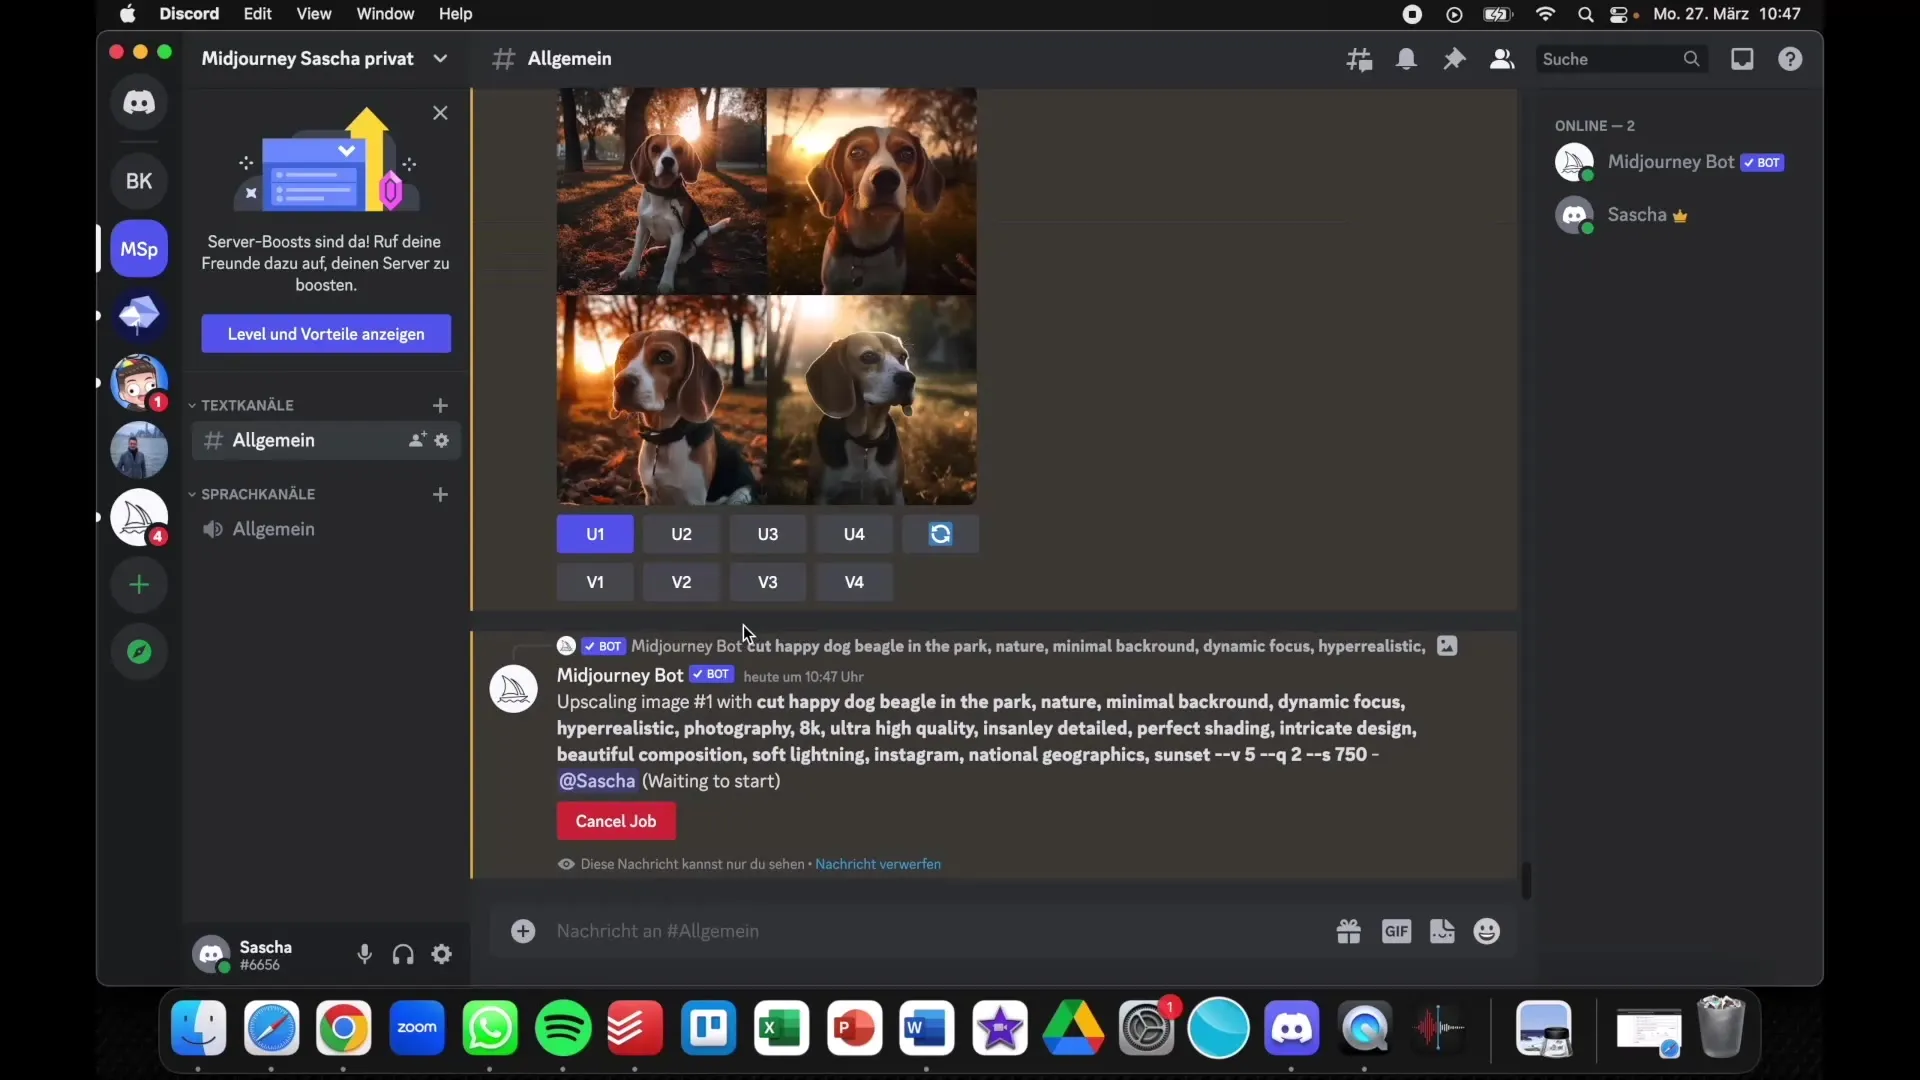Open sticker picker icon
Screen dimensions: 1920x1080
pos(1442,931)
